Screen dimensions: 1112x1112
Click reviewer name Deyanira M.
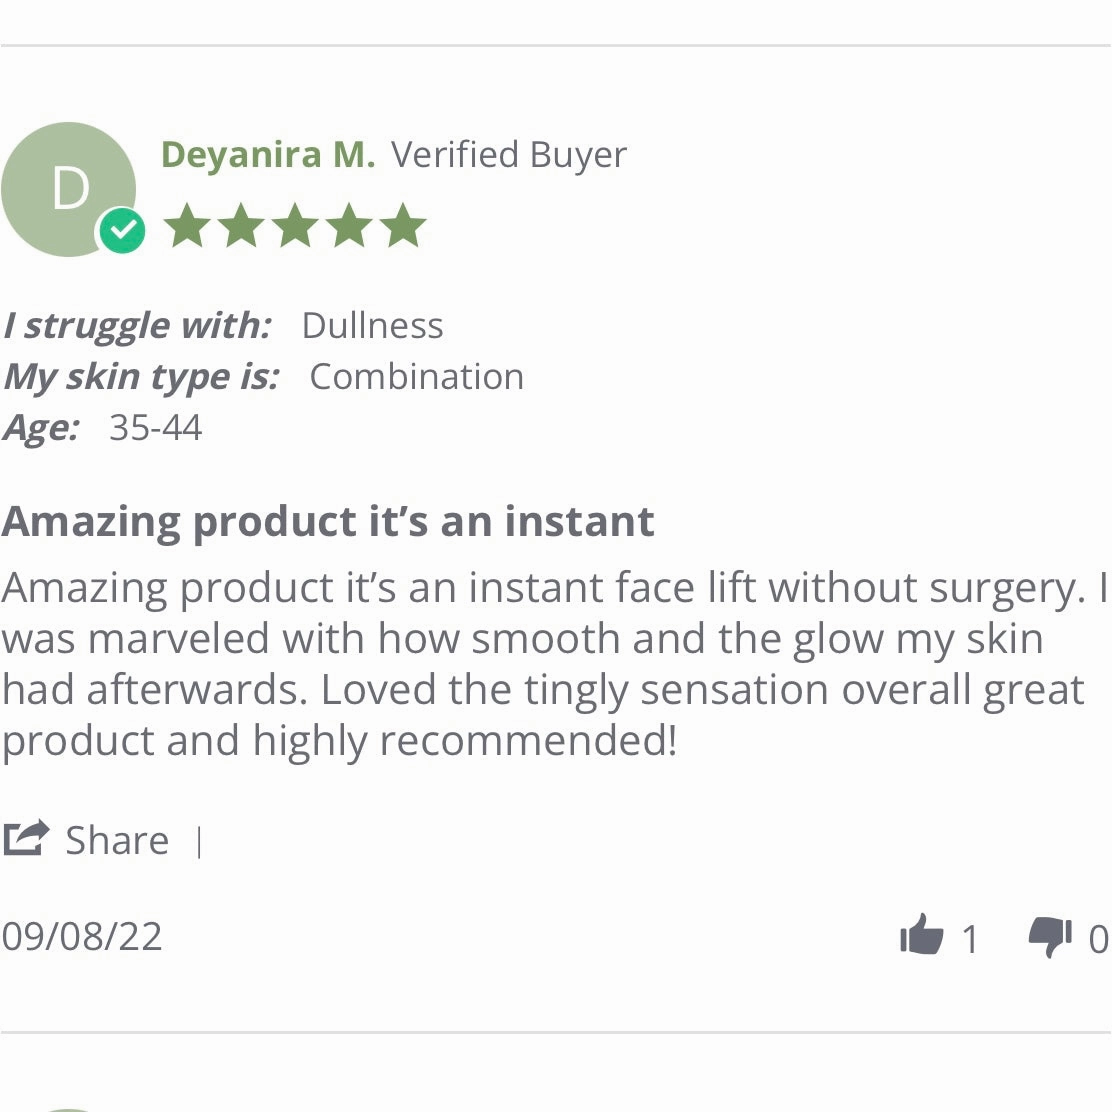tap(268, 155)
